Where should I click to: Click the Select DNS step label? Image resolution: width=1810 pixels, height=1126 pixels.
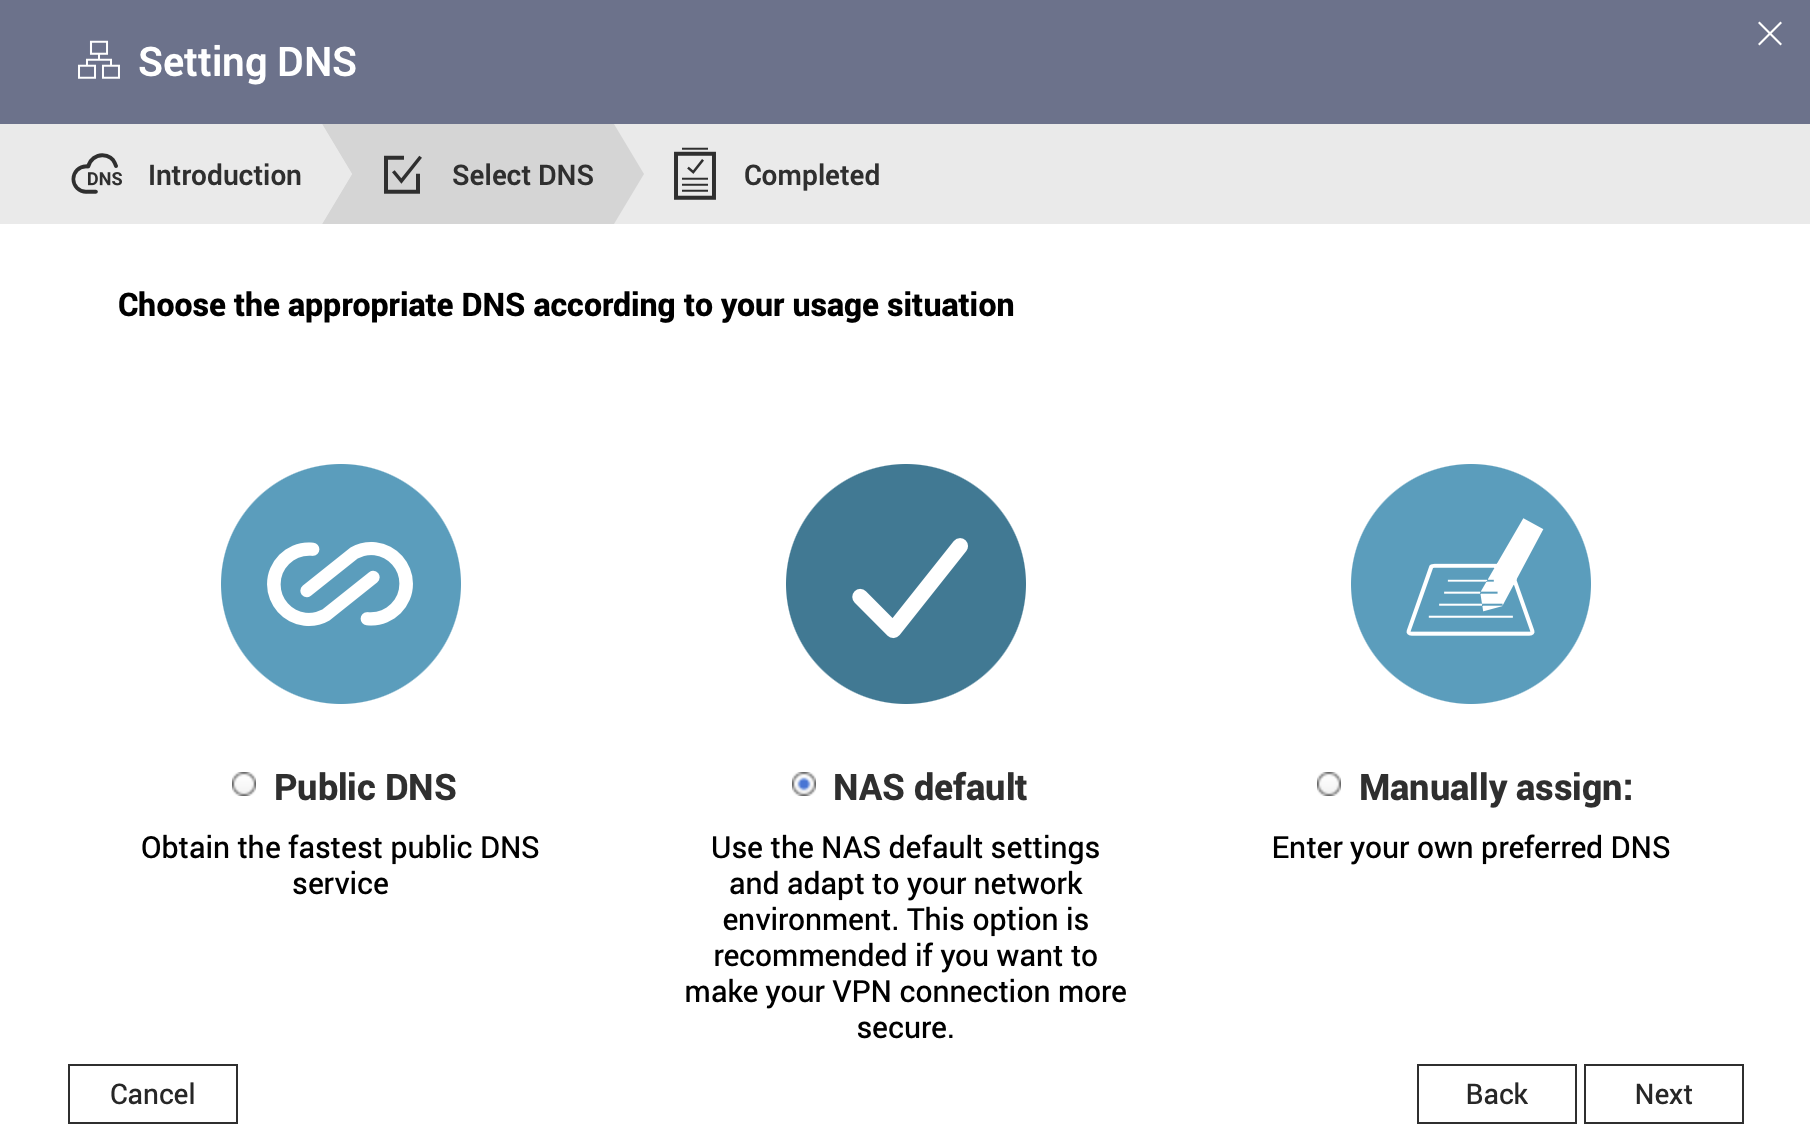coord(522,174)
